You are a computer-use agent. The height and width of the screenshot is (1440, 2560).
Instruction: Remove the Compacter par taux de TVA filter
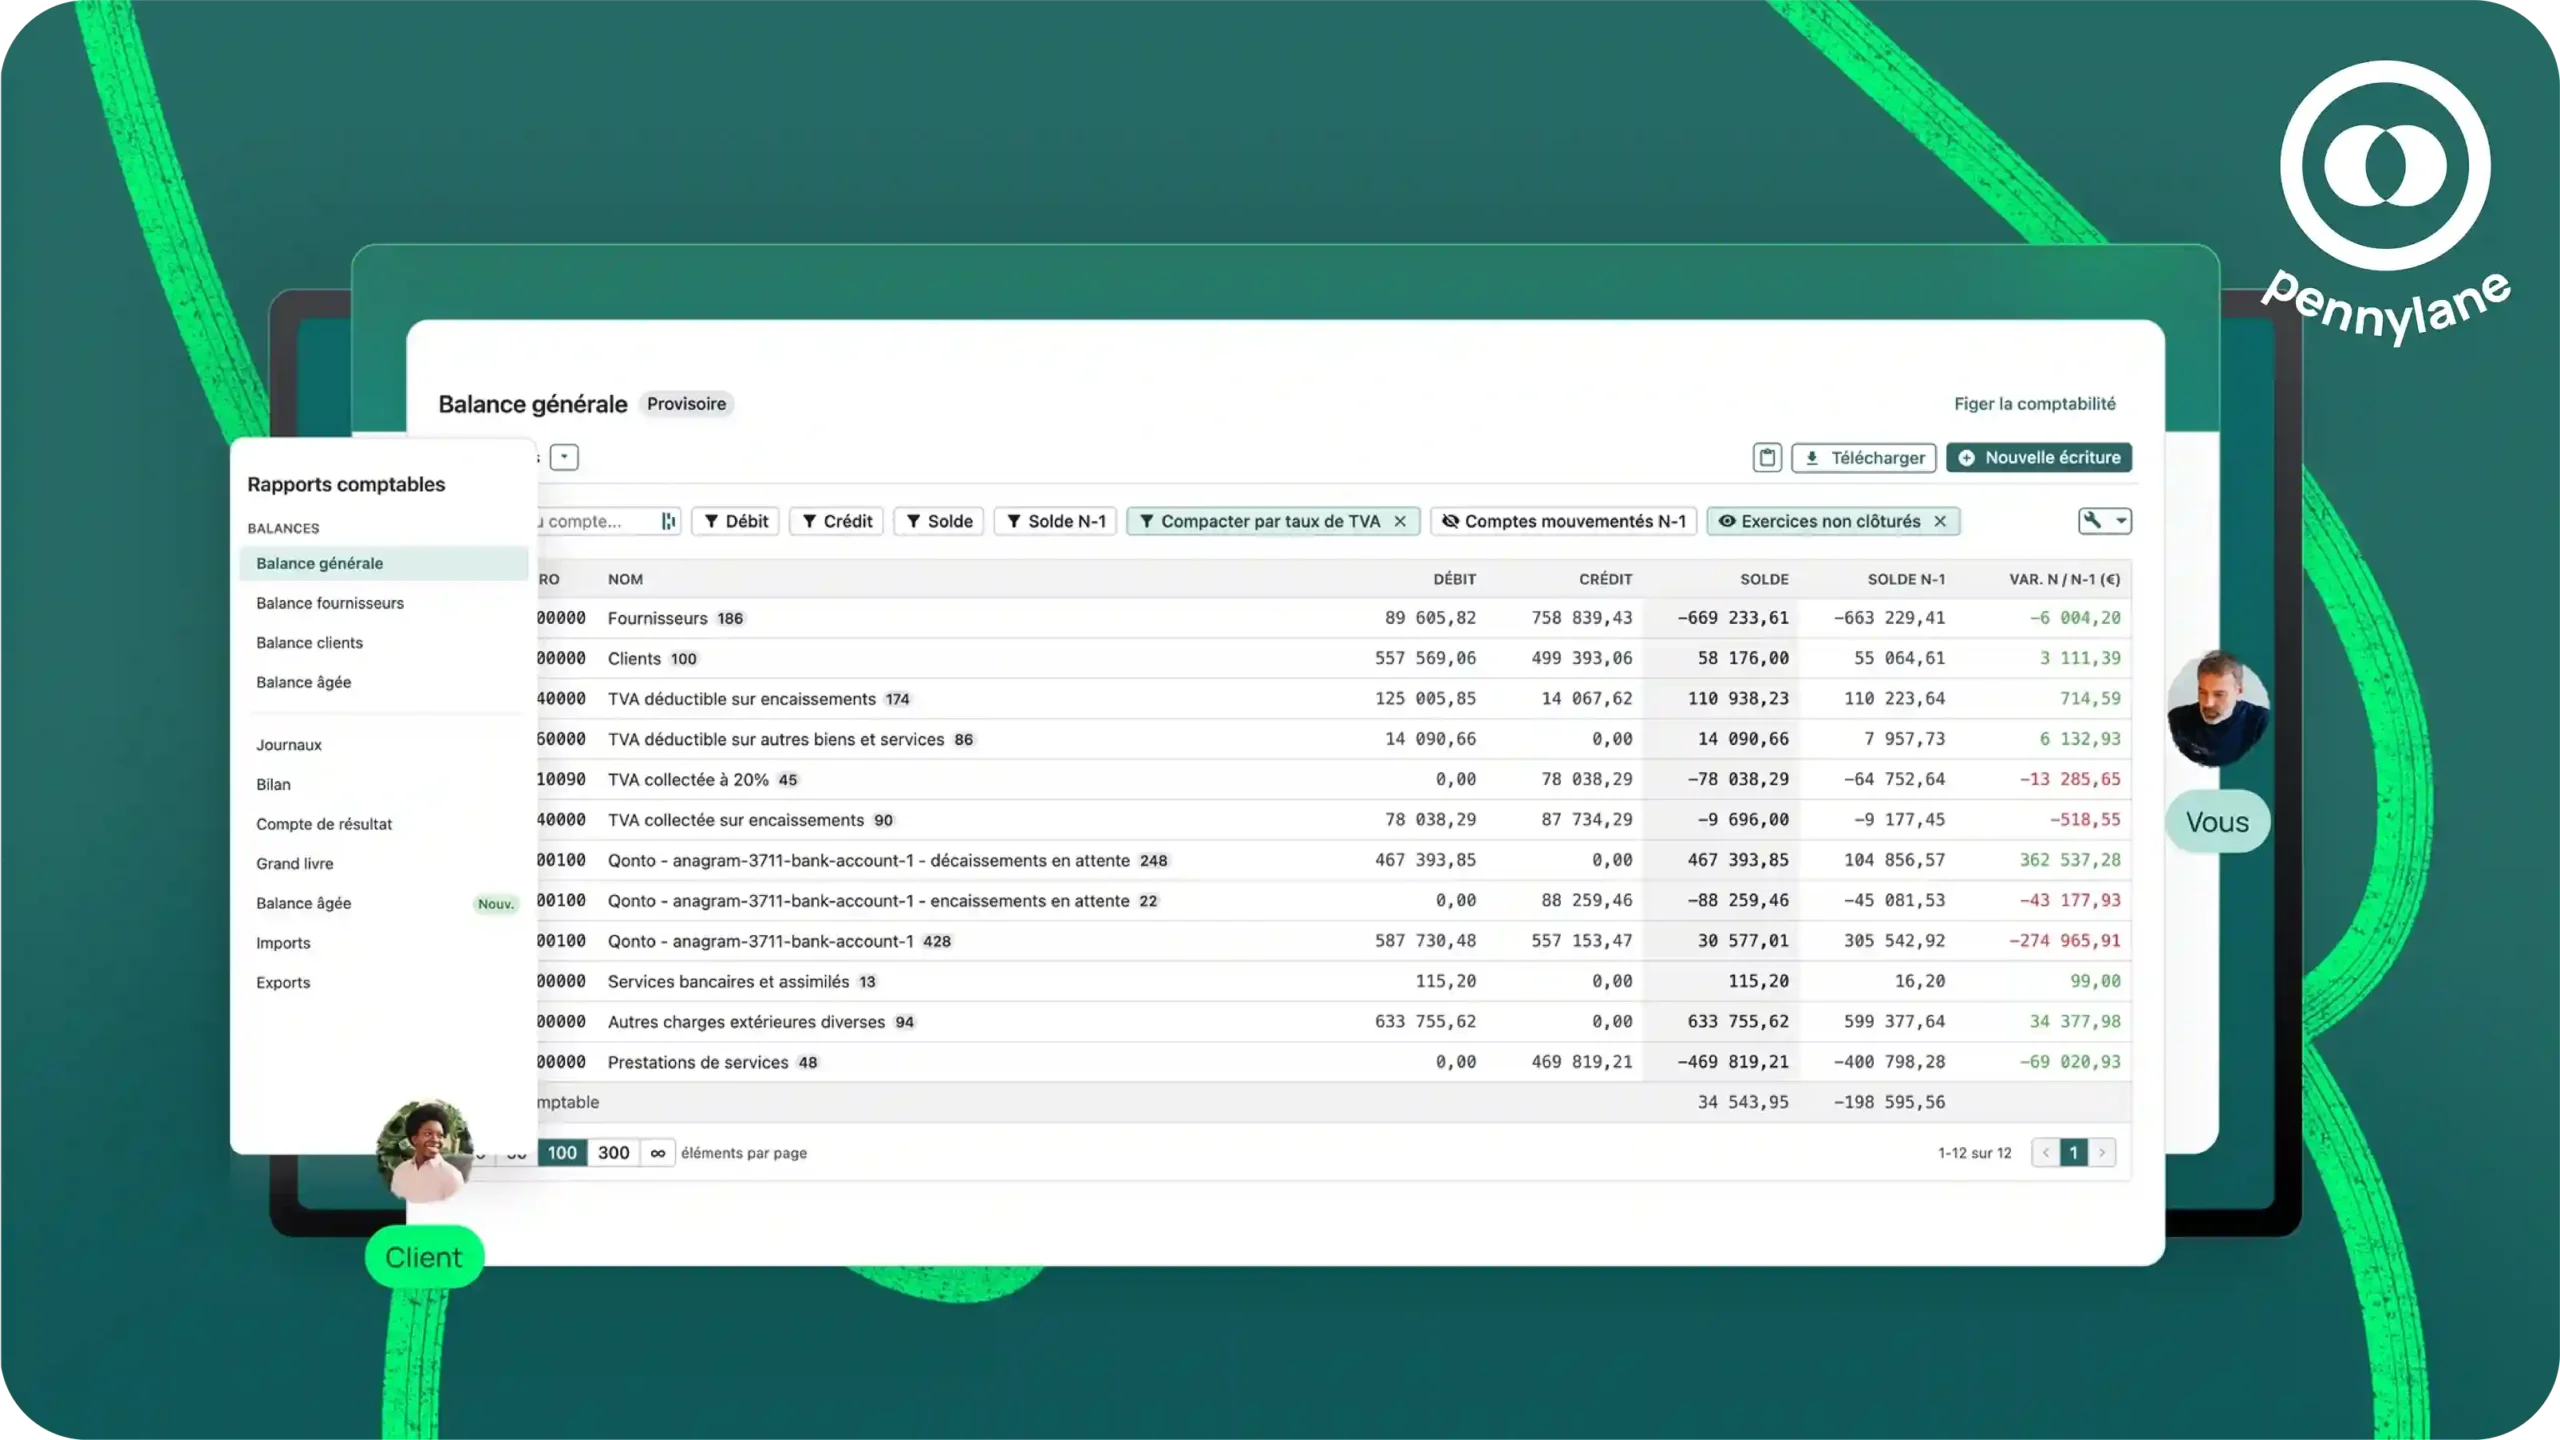(x=1400, y=521)
